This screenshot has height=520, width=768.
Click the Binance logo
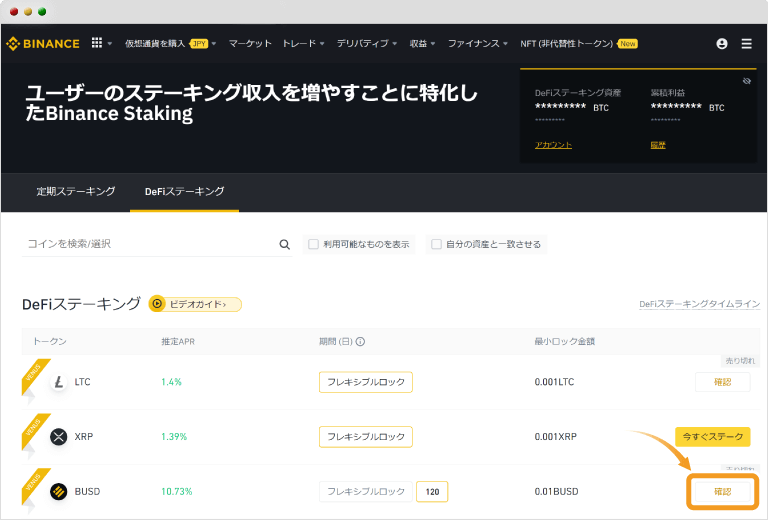pyautogui.click(x=43, y=44)
